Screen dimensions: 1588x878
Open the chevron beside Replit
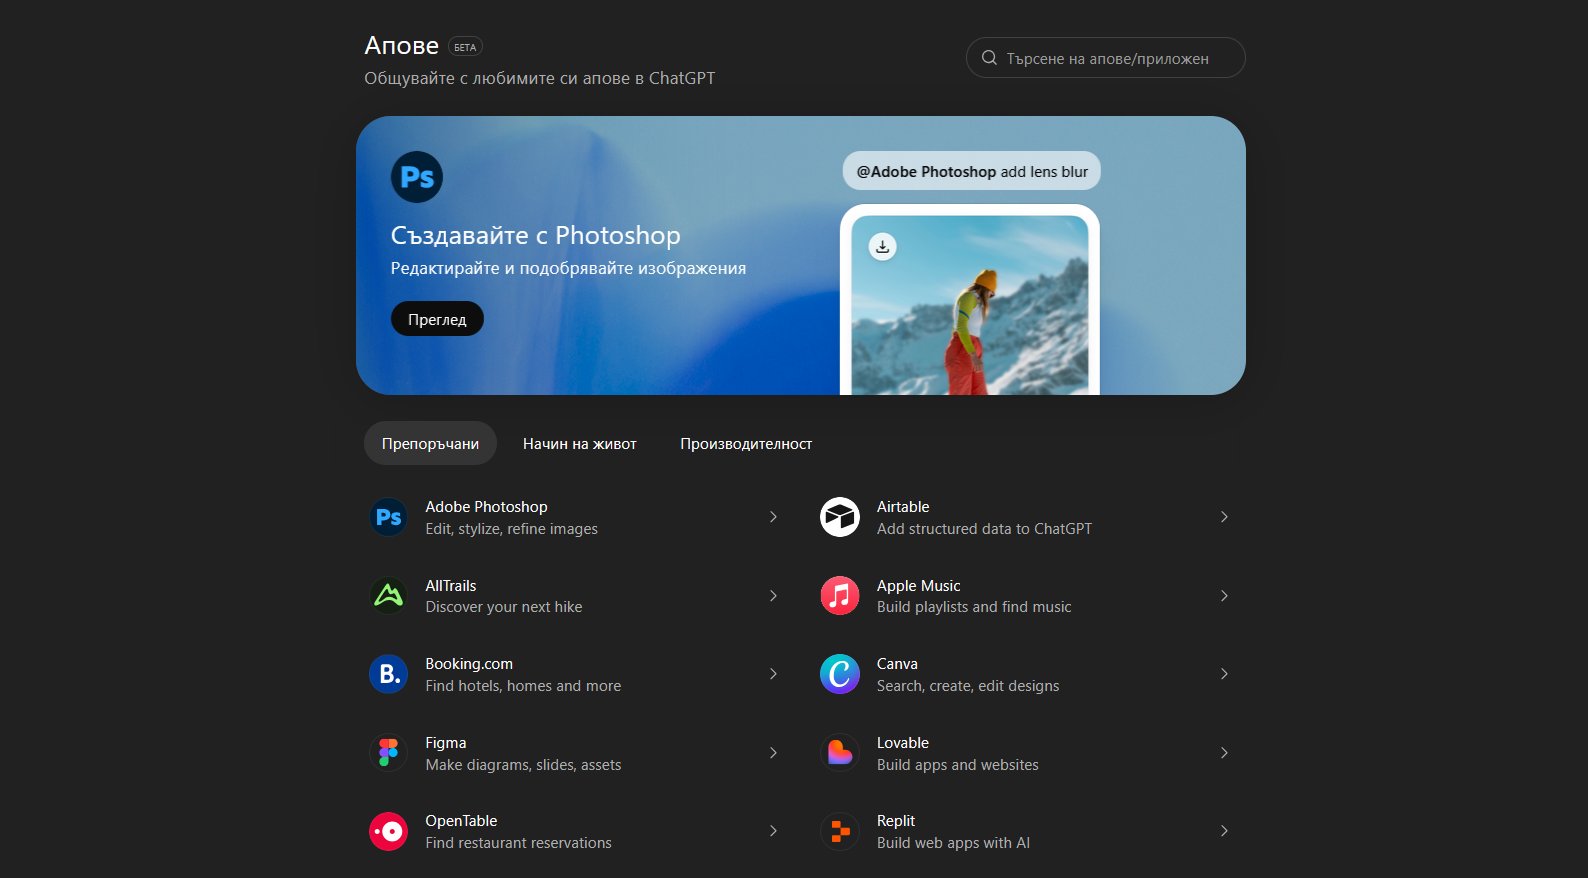[x=1224, y=831]
